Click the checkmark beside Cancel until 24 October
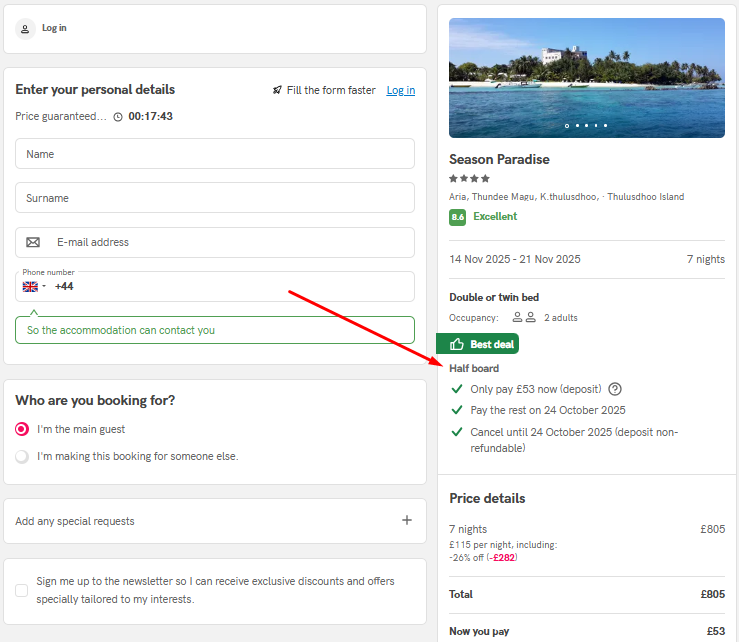 tap(457, 432)
